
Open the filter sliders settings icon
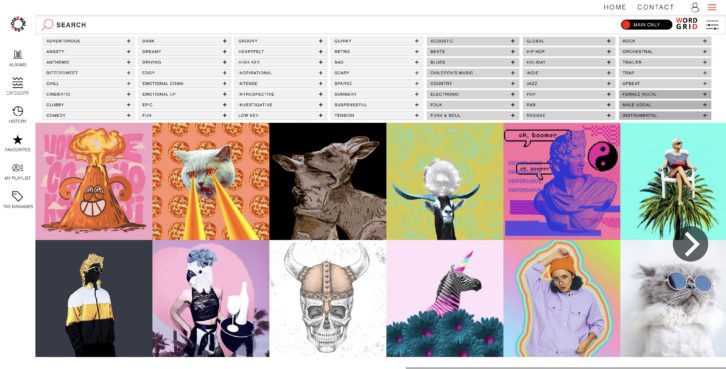tap(712, 25)
